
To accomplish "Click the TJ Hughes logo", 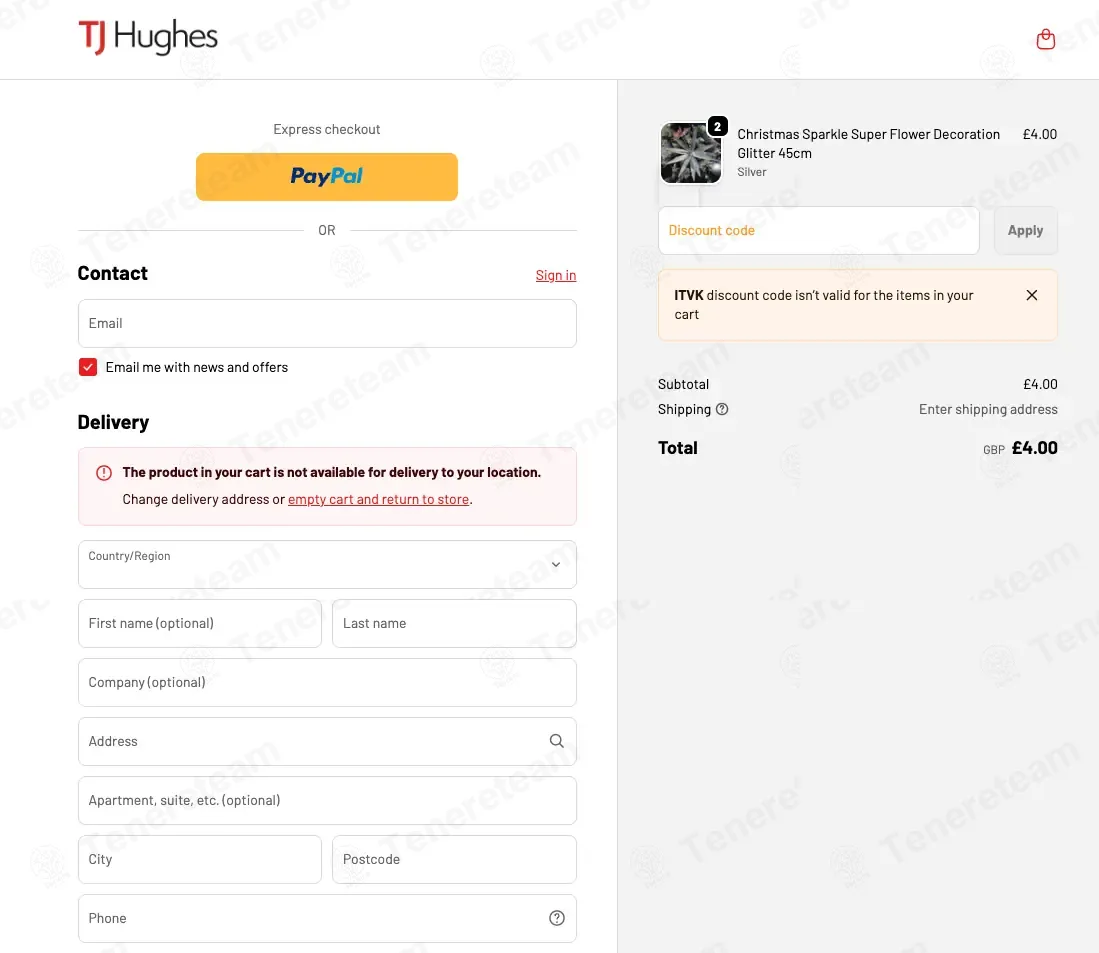I will (148, 37).
